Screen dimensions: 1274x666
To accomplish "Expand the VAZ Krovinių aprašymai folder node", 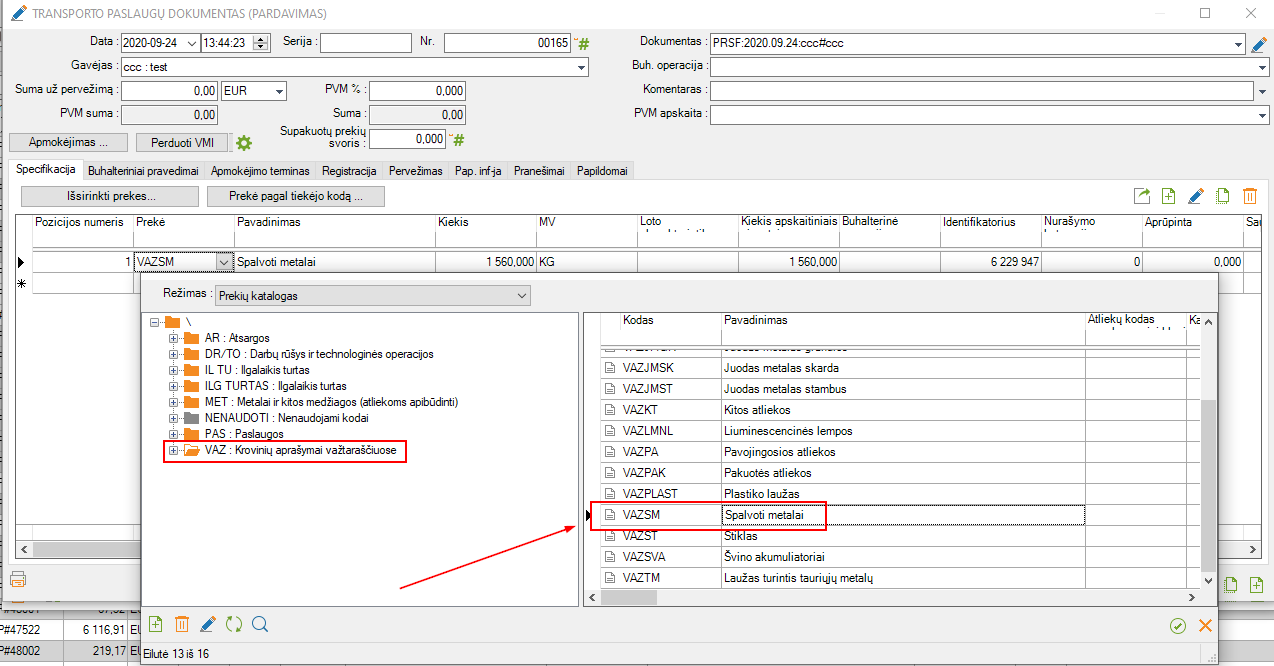I will [173, 451].
